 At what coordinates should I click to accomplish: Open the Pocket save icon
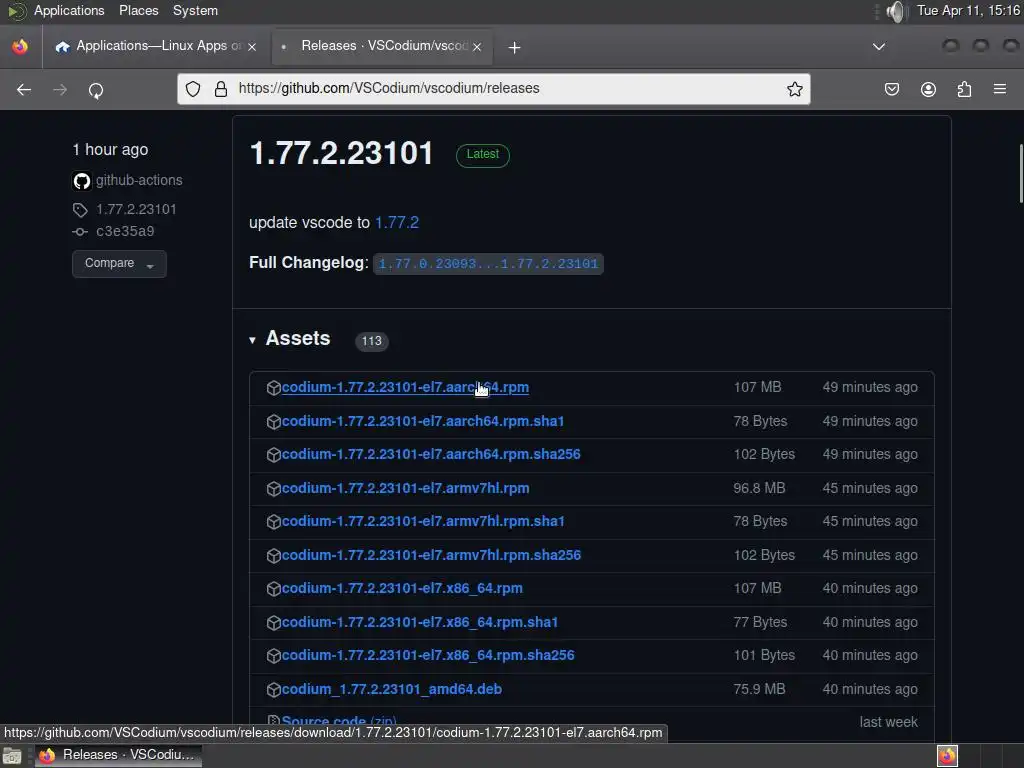coord(891,89)
